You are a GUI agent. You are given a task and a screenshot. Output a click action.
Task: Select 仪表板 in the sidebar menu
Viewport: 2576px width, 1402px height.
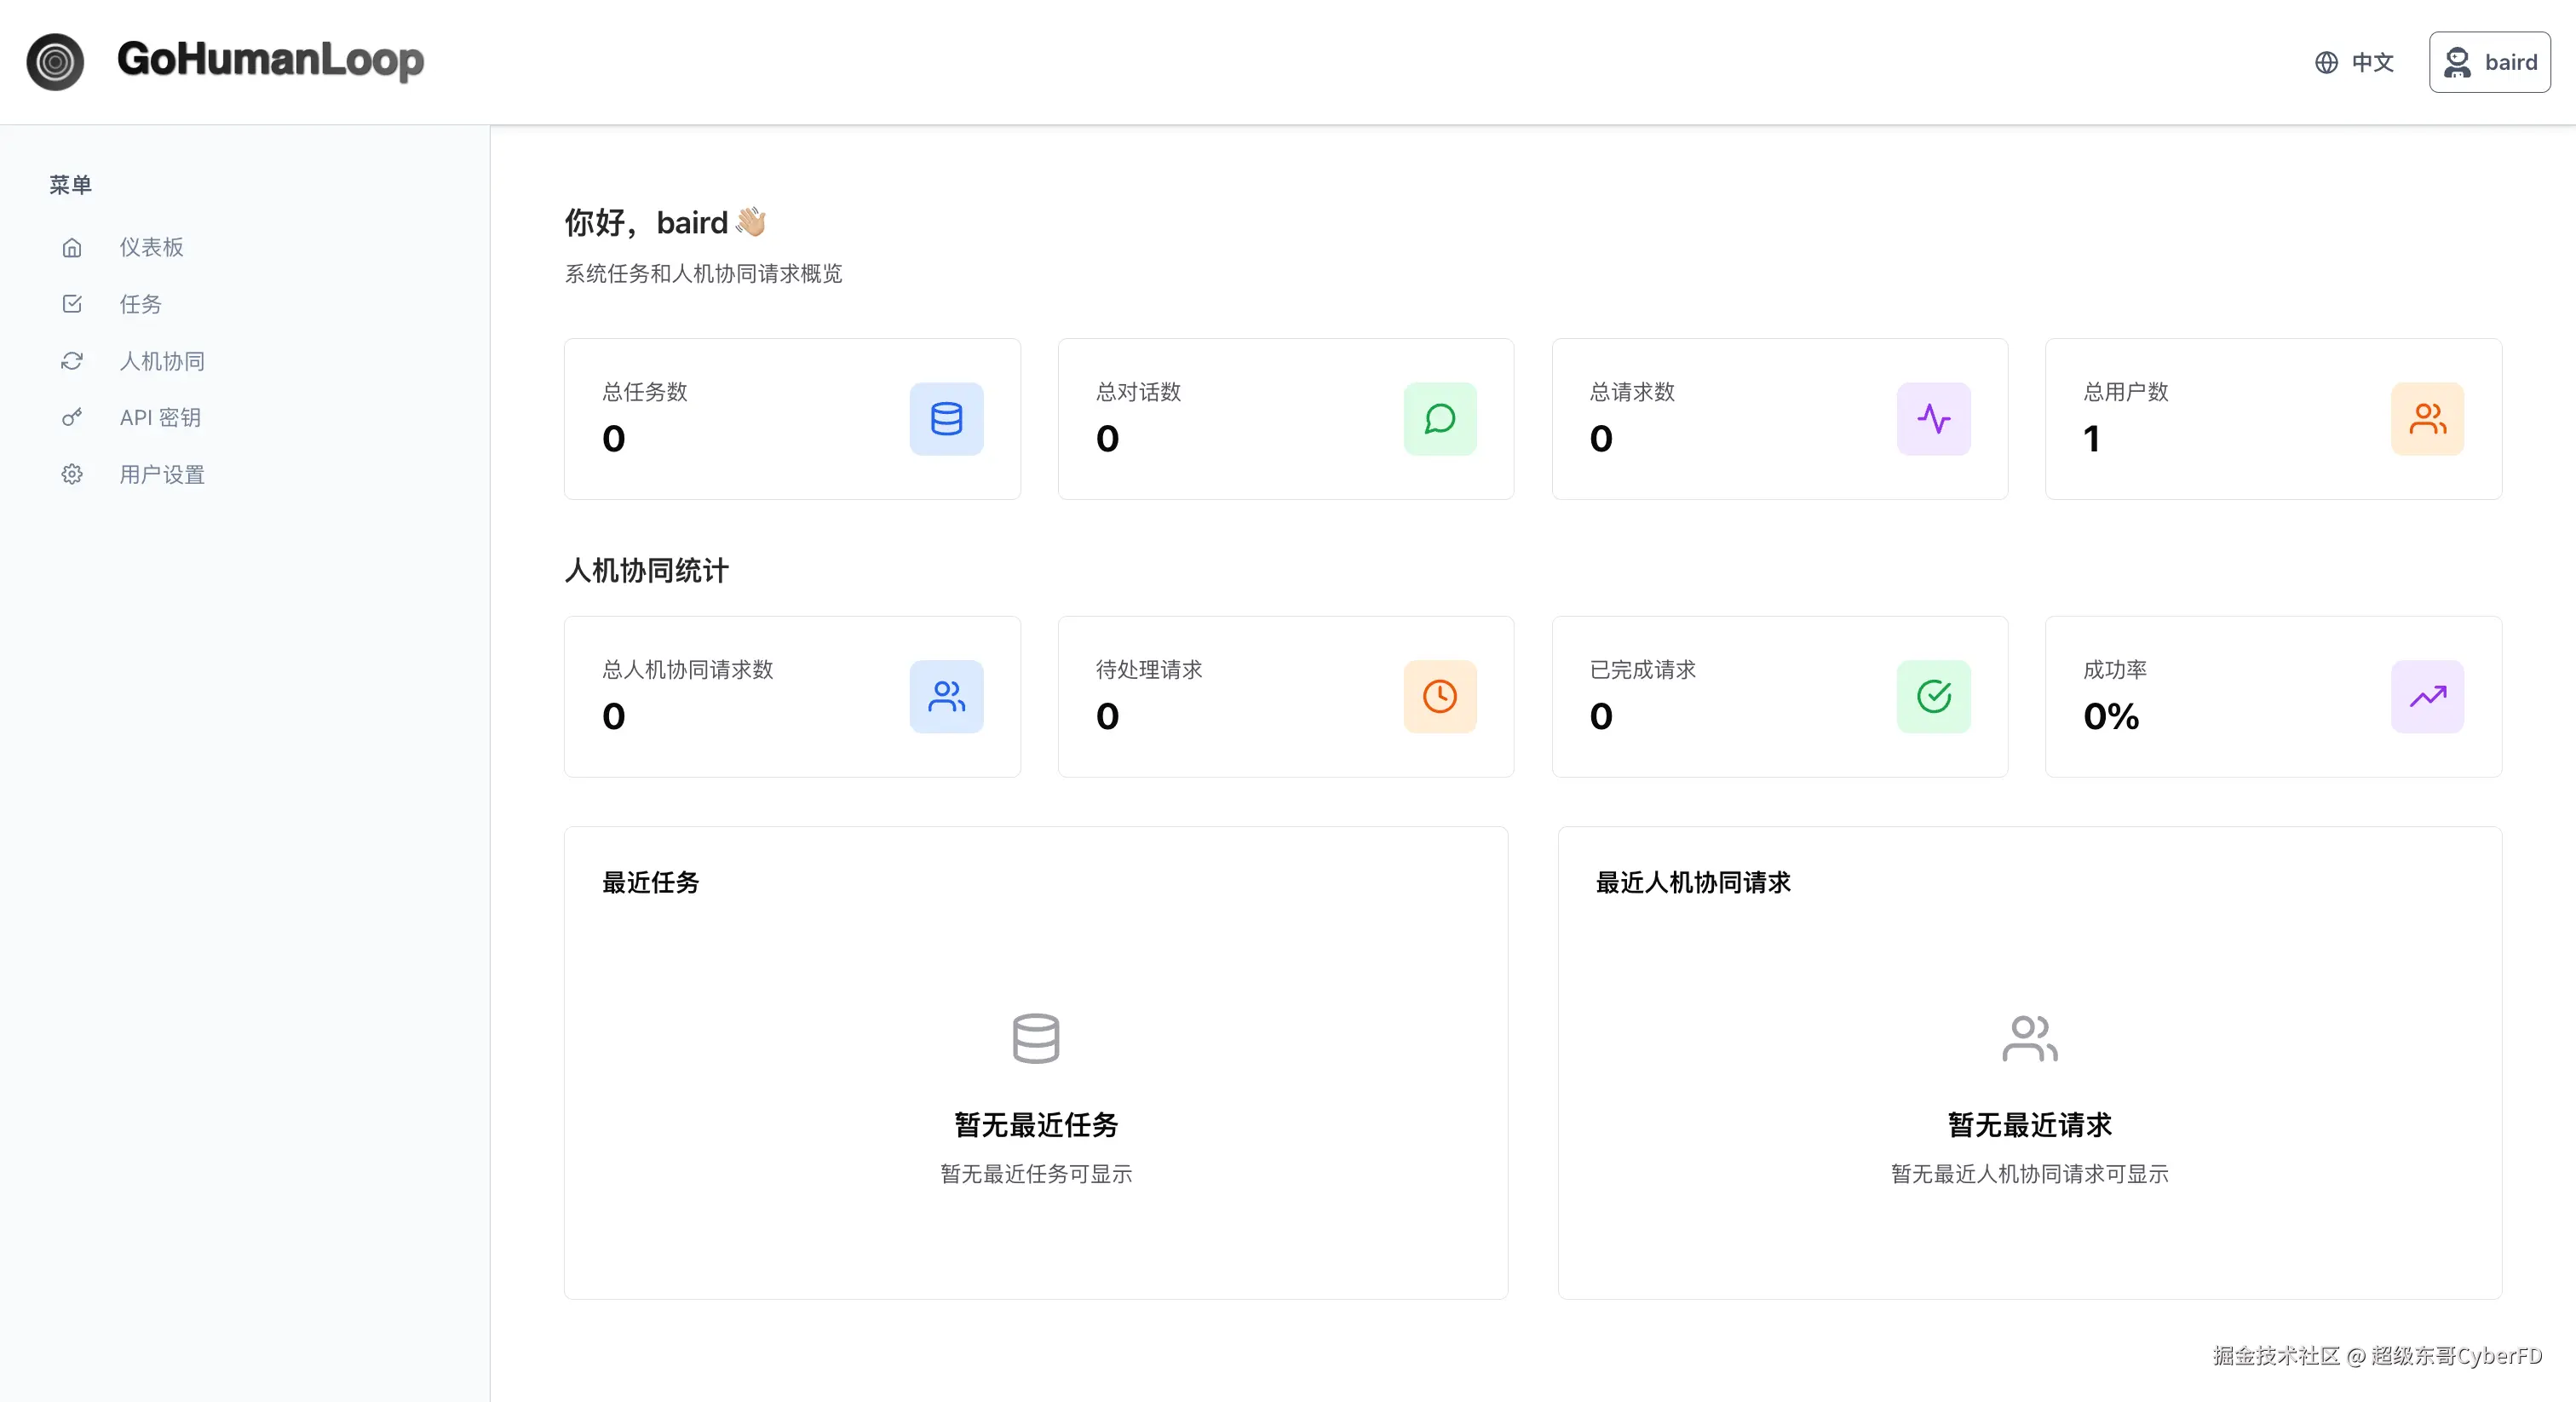click(151, 247)
